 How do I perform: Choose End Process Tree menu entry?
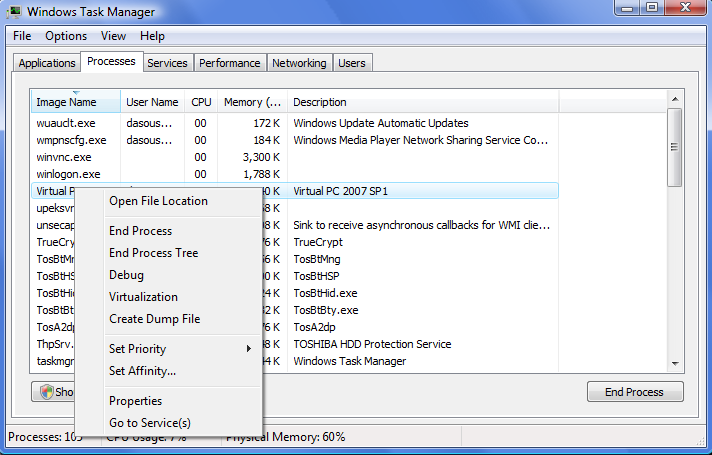point(168,253)
